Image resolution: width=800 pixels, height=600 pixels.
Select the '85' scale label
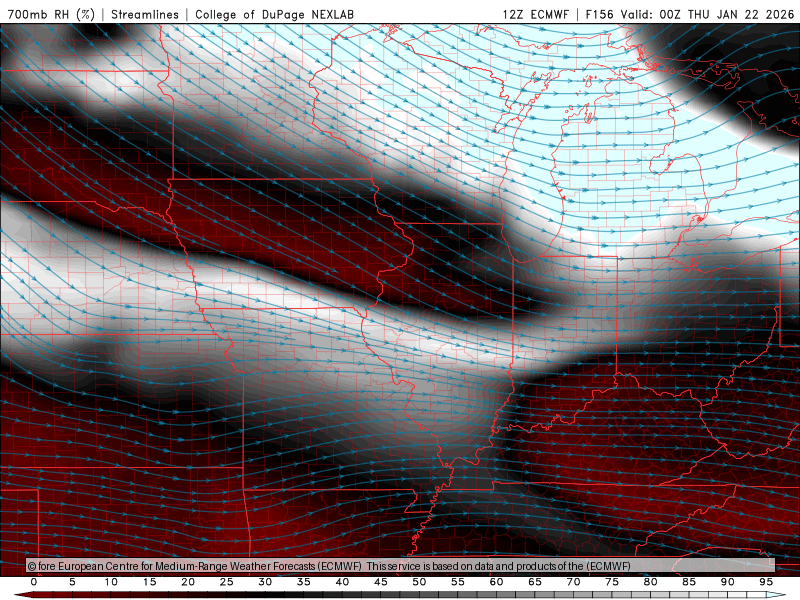(x=689, y=582)
